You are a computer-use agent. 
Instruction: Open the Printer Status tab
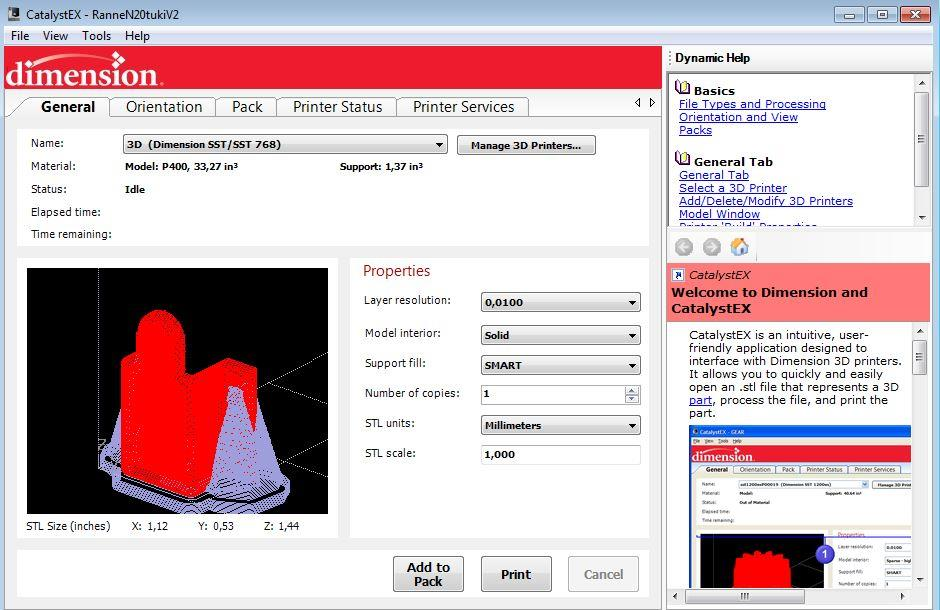point(338,107)
